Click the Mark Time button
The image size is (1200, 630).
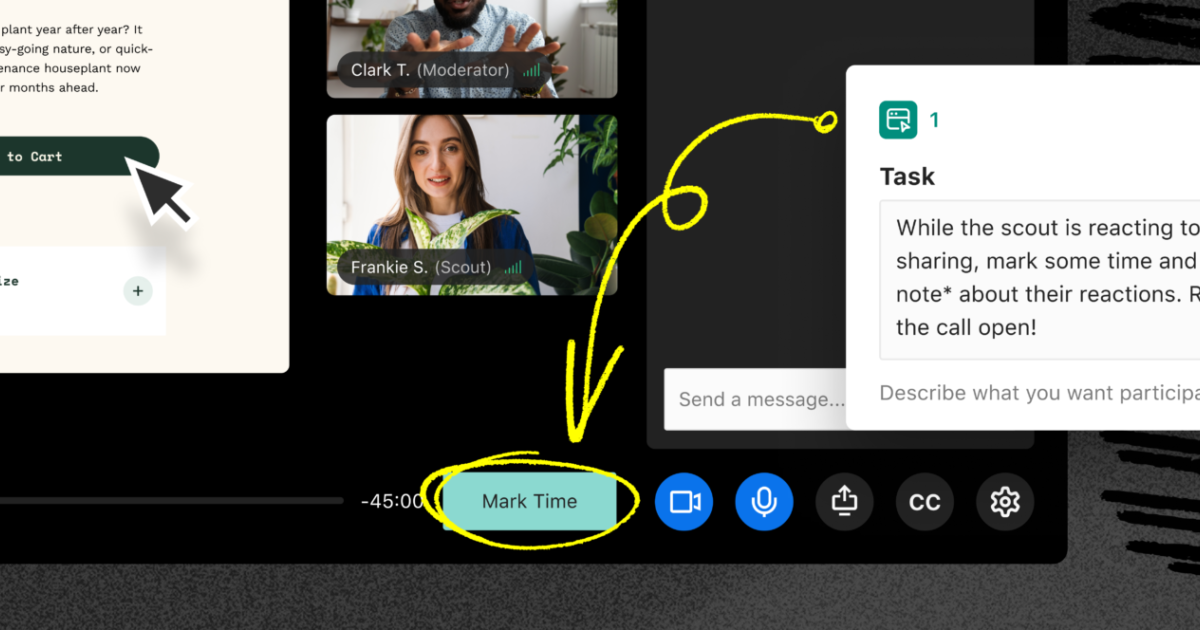point(531,501)
